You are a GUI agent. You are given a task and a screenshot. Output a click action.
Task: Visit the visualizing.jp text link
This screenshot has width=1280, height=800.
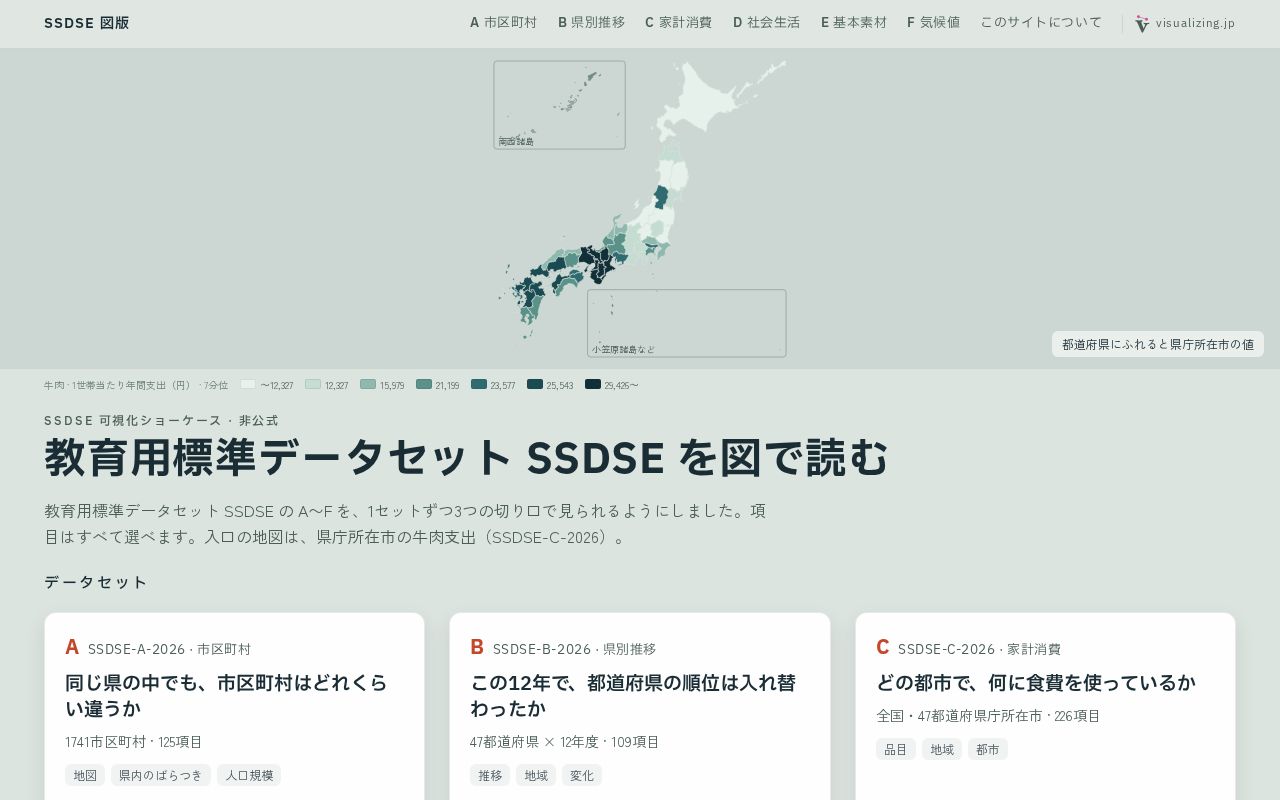pos(1195,23)
